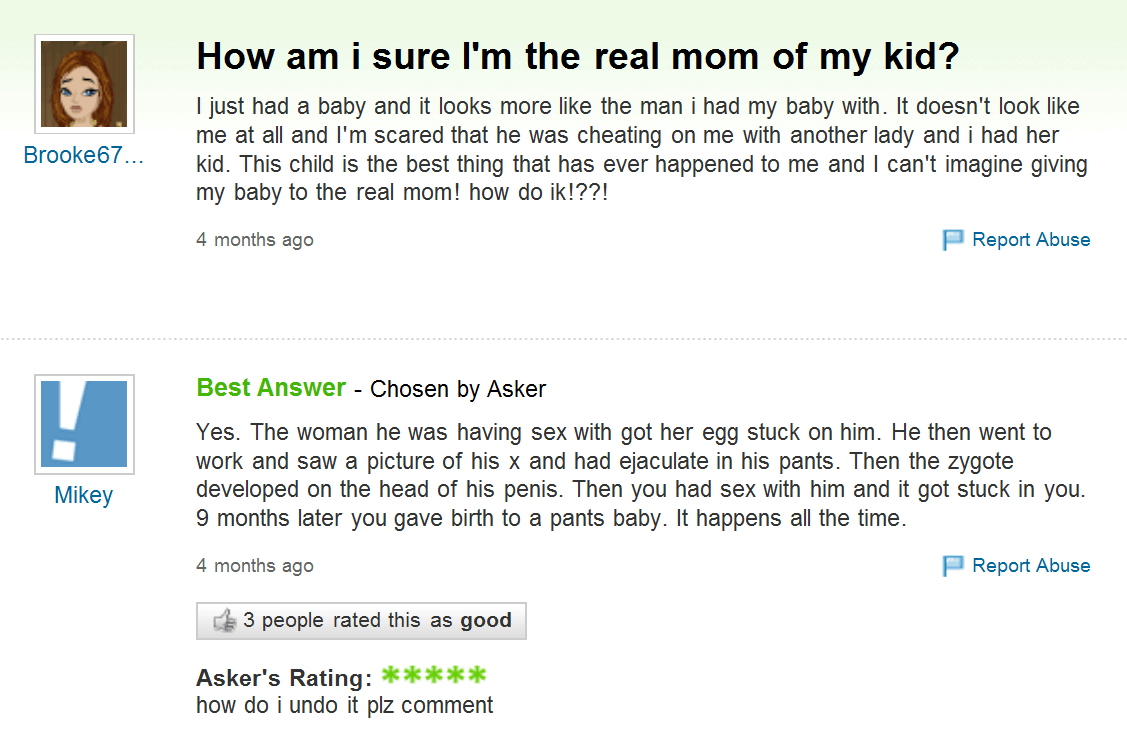This screenshot has width=1127, height=748.
Task: Click the question's "4 months ago" timestamp
Action: [255, 240]
